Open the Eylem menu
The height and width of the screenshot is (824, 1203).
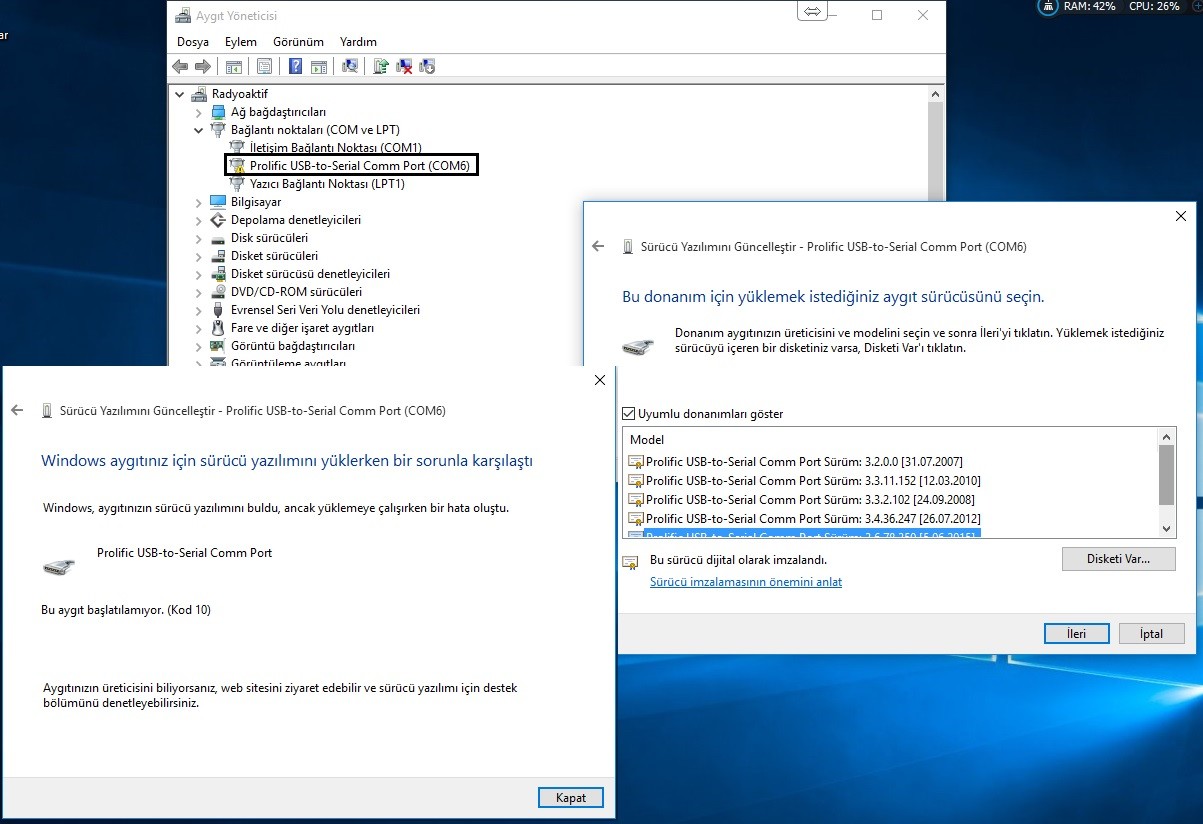tap(240, 42)
